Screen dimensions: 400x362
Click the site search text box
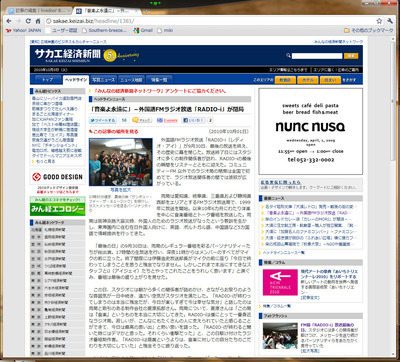click(x=317, y=56)
